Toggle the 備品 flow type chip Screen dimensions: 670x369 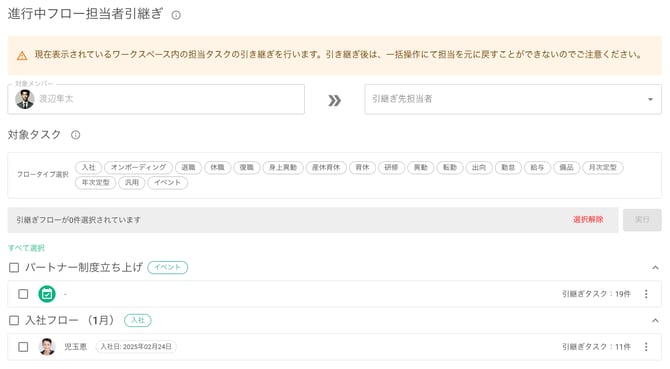567,167
